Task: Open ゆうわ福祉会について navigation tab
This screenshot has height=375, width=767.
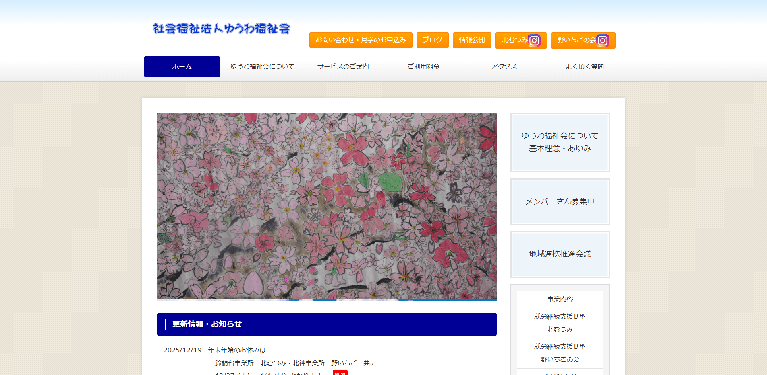Action: (262, 66)
